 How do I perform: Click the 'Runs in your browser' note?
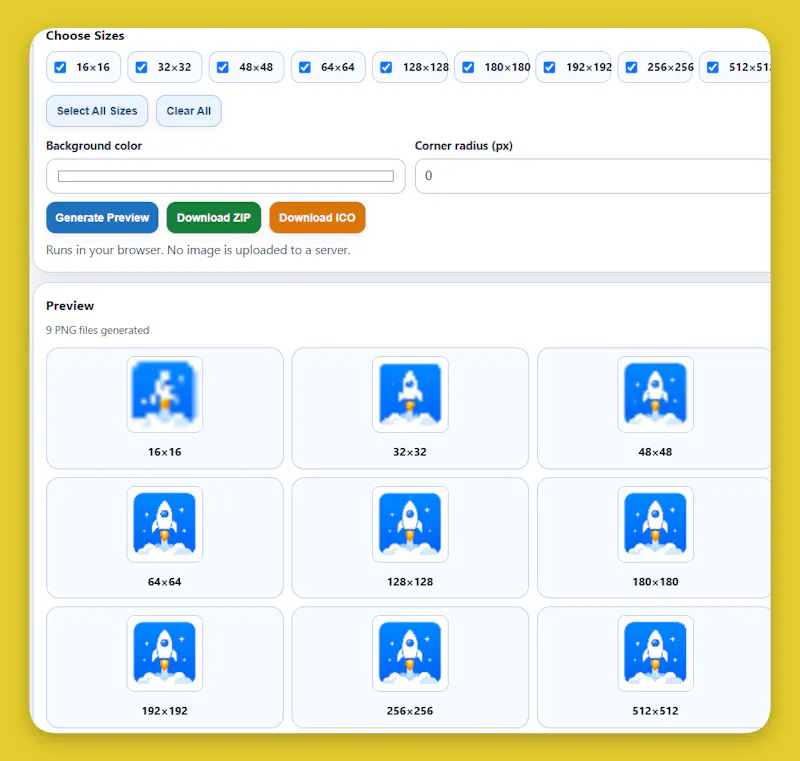[198, 250]
